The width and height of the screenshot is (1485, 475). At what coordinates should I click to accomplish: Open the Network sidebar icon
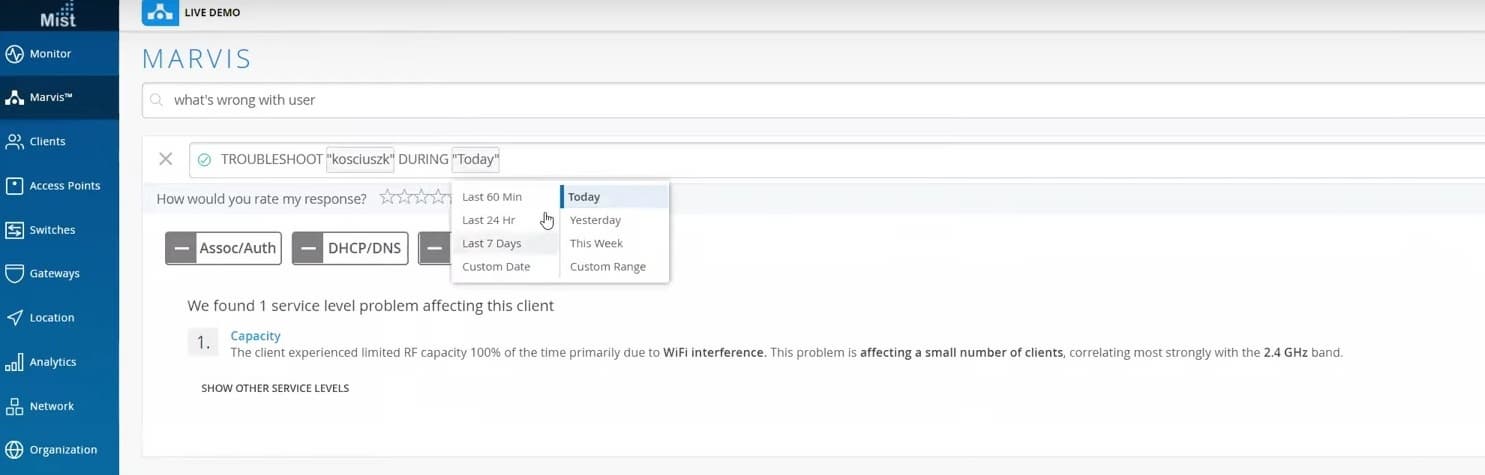pos(14,406)
